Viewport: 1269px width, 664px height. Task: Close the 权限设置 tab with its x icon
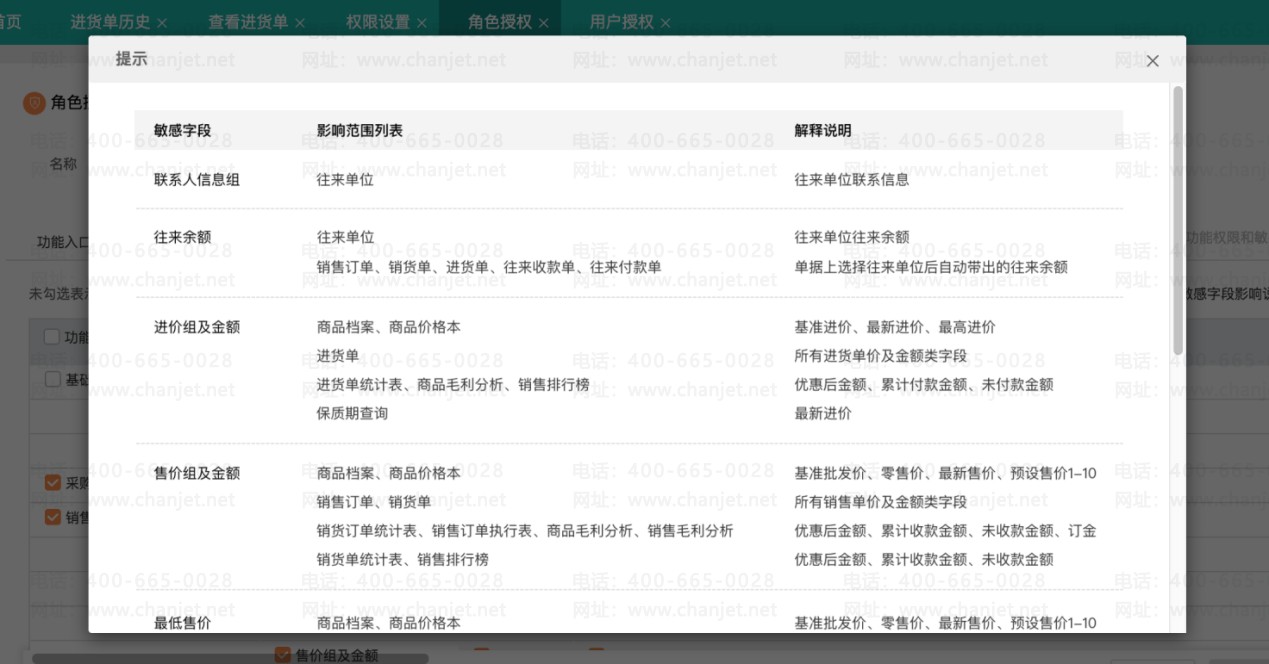[x=422, y=22]
